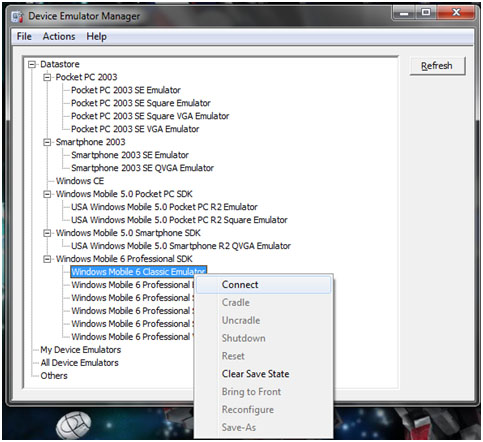This screenshot has height=442, width=483.
Task: Select USA Windows Mobile 5.0 Smartphone R2 QVGA Emulator
Action: [x=181, y=246]
